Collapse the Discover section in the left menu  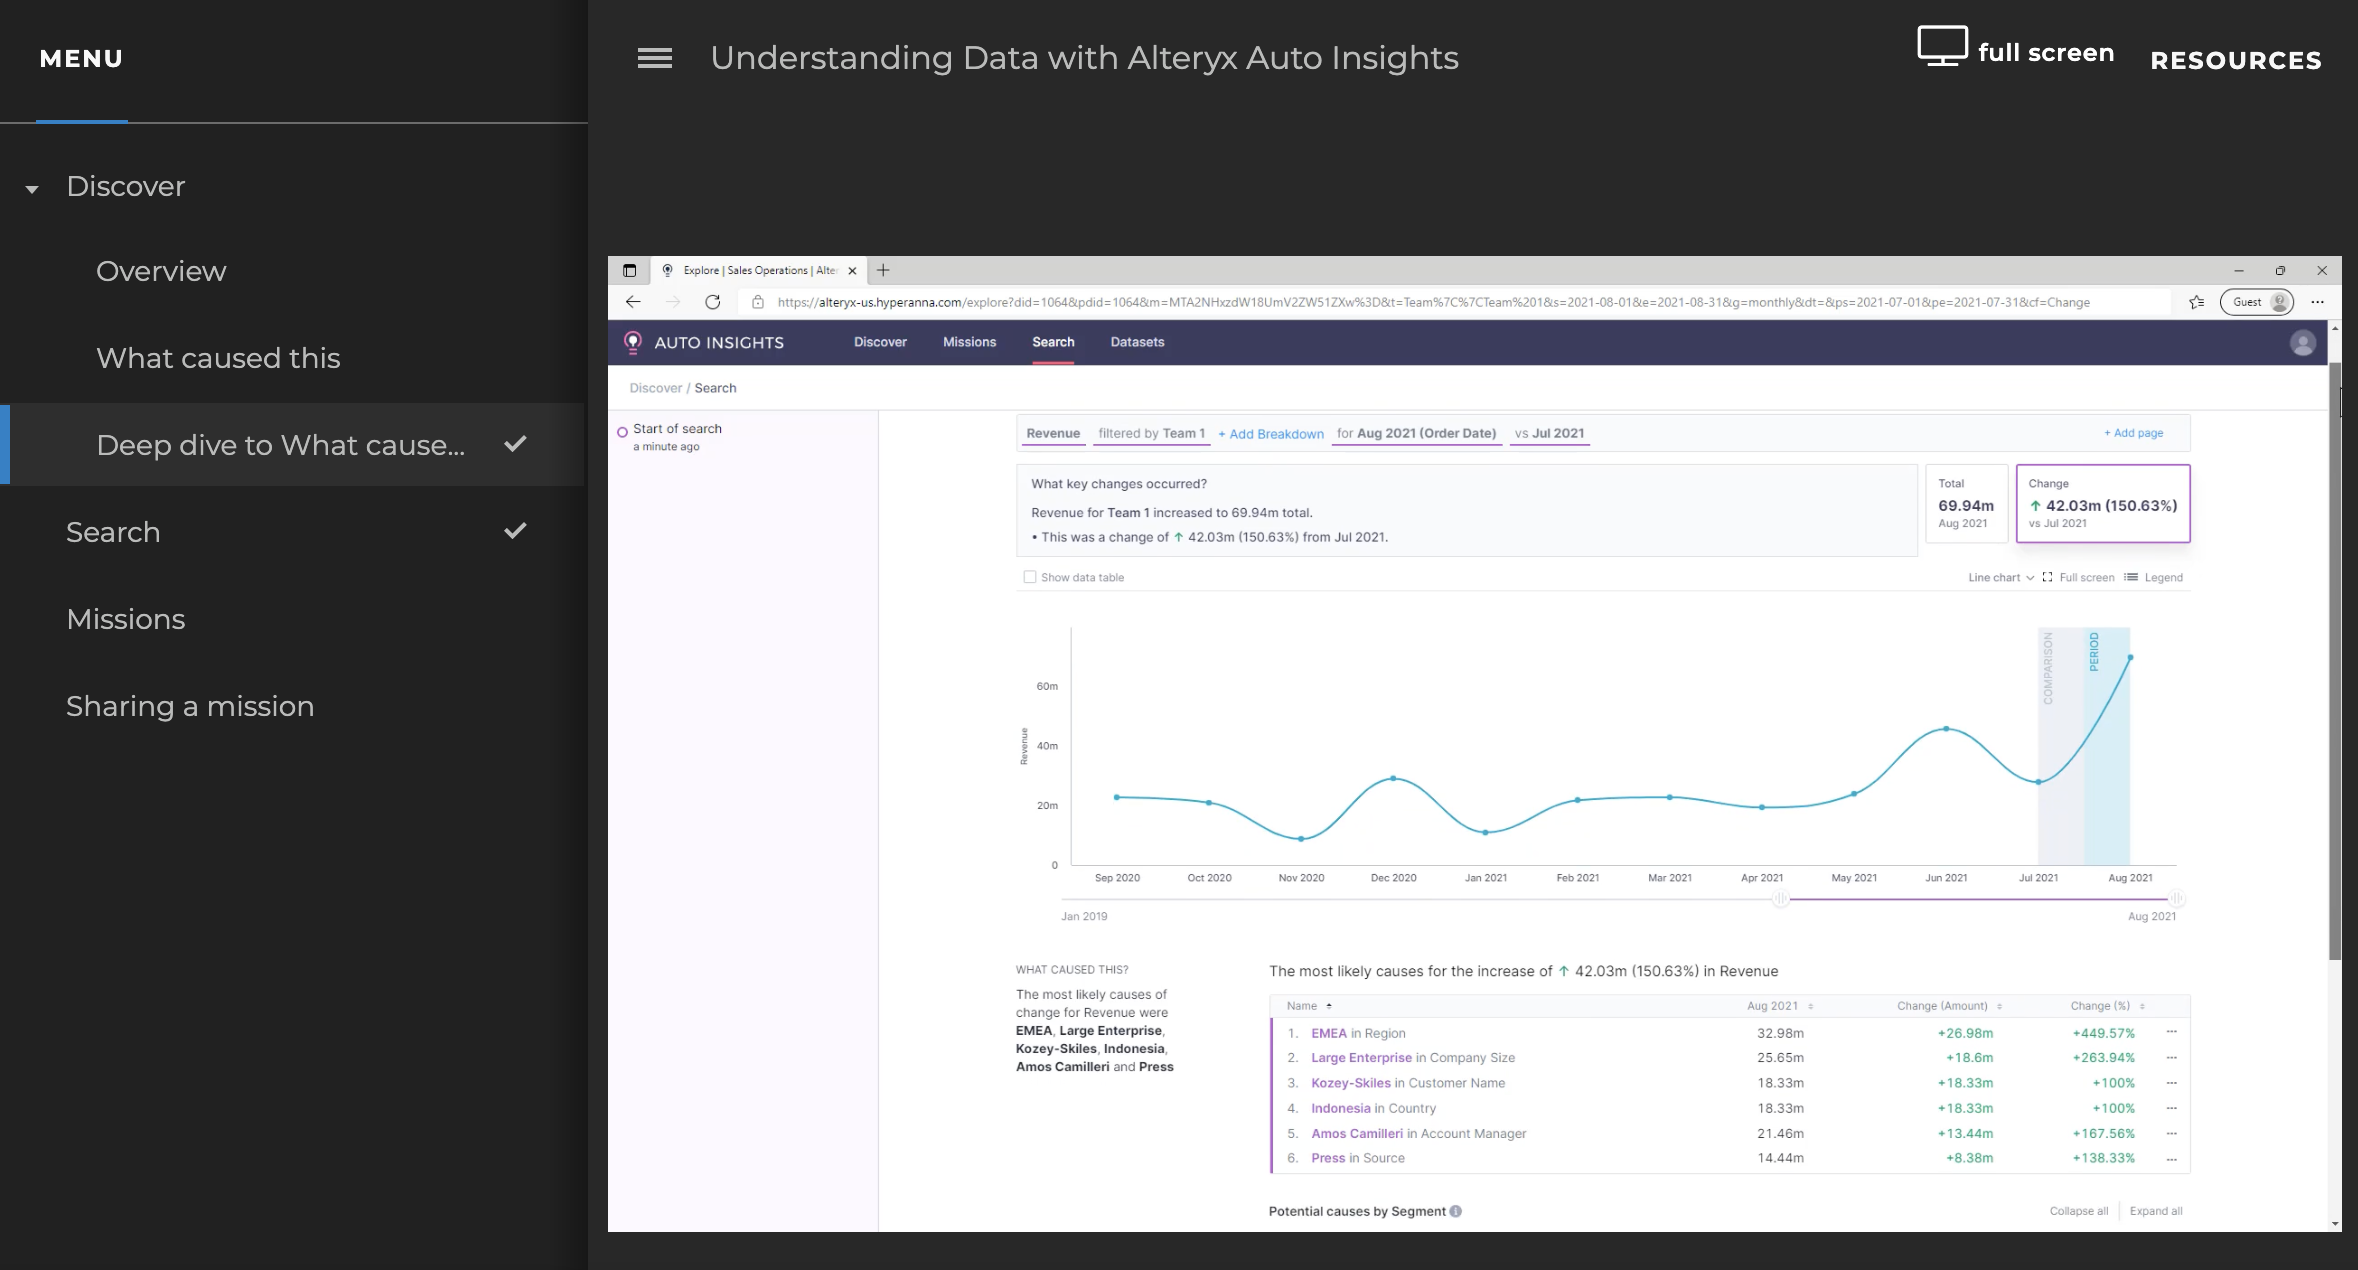(33, 188)
